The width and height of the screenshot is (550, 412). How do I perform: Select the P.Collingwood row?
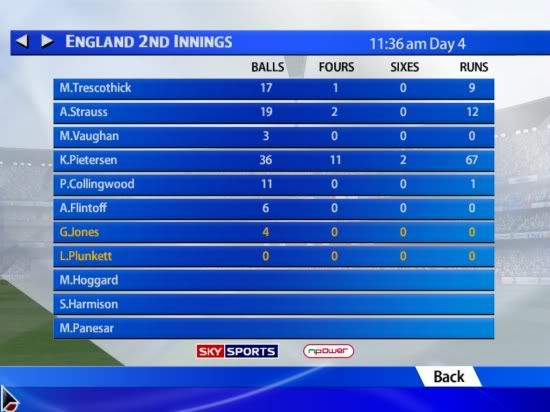point(274,185)
